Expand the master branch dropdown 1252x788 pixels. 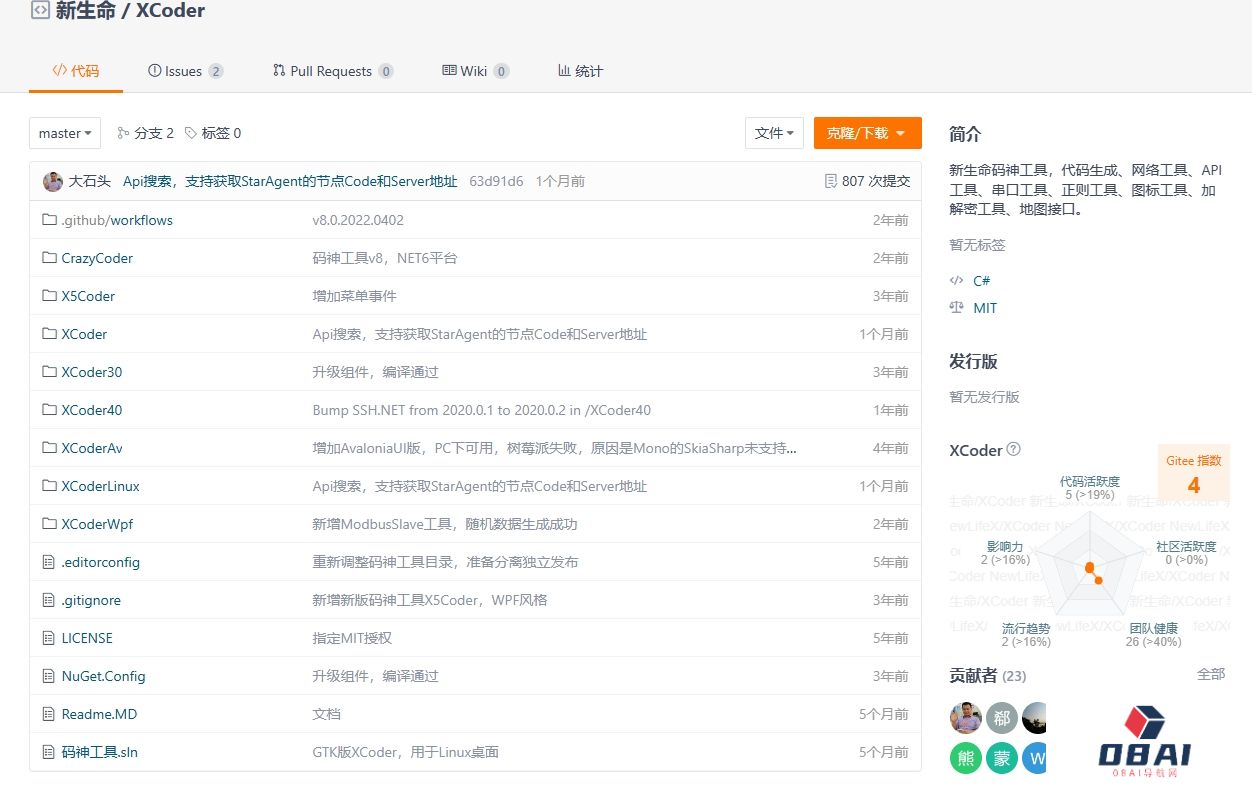tap(65, 133)
